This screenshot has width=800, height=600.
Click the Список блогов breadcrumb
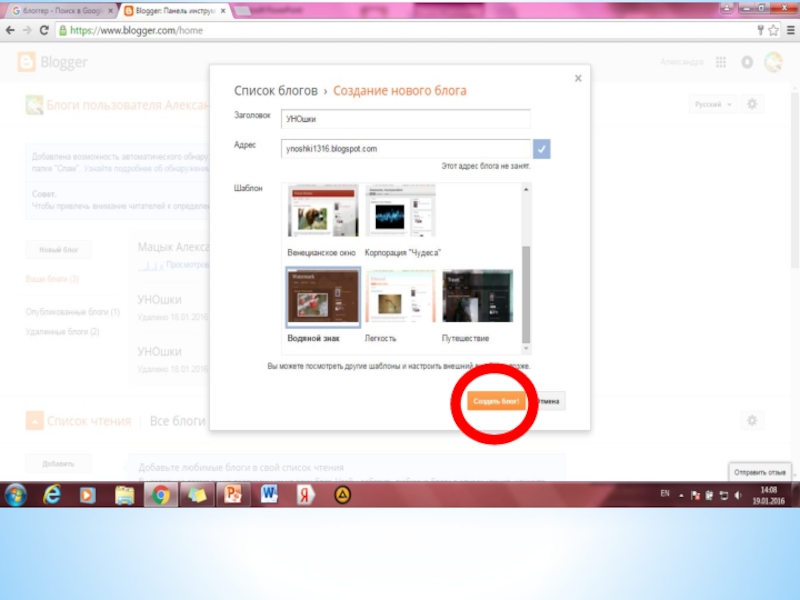tap(276, 91)
